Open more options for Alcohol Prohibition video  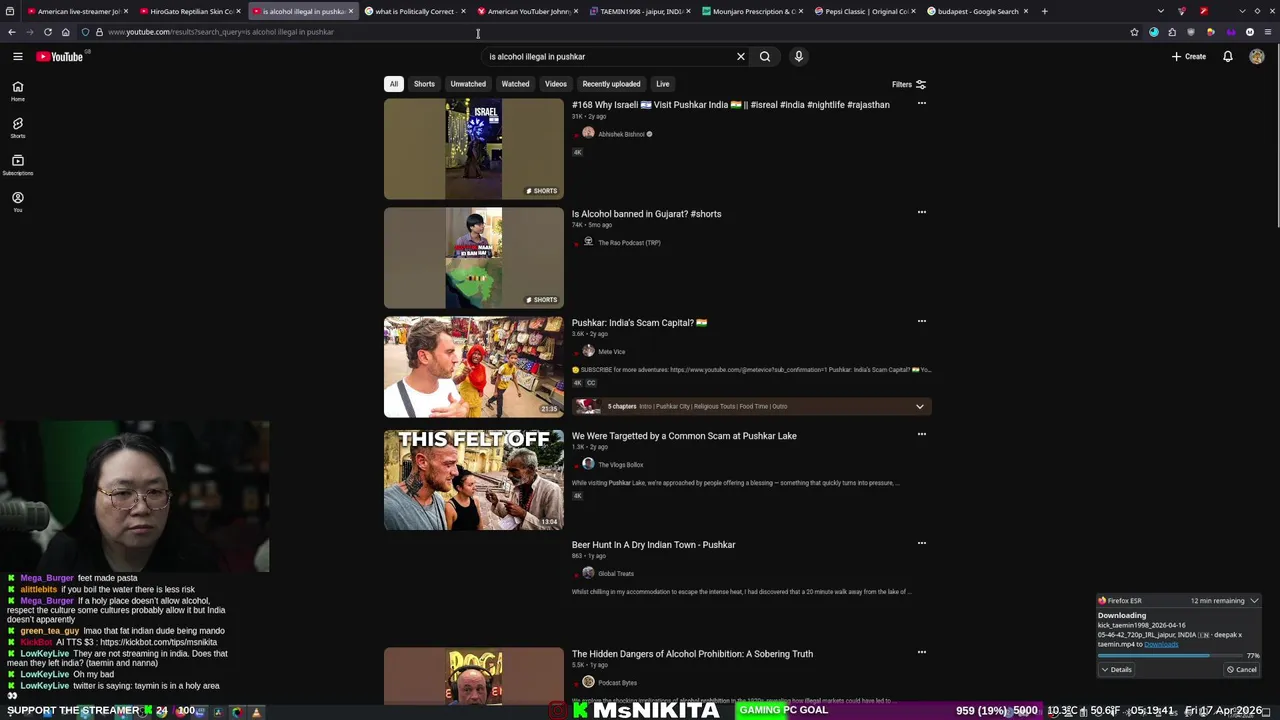click(922, 652)
